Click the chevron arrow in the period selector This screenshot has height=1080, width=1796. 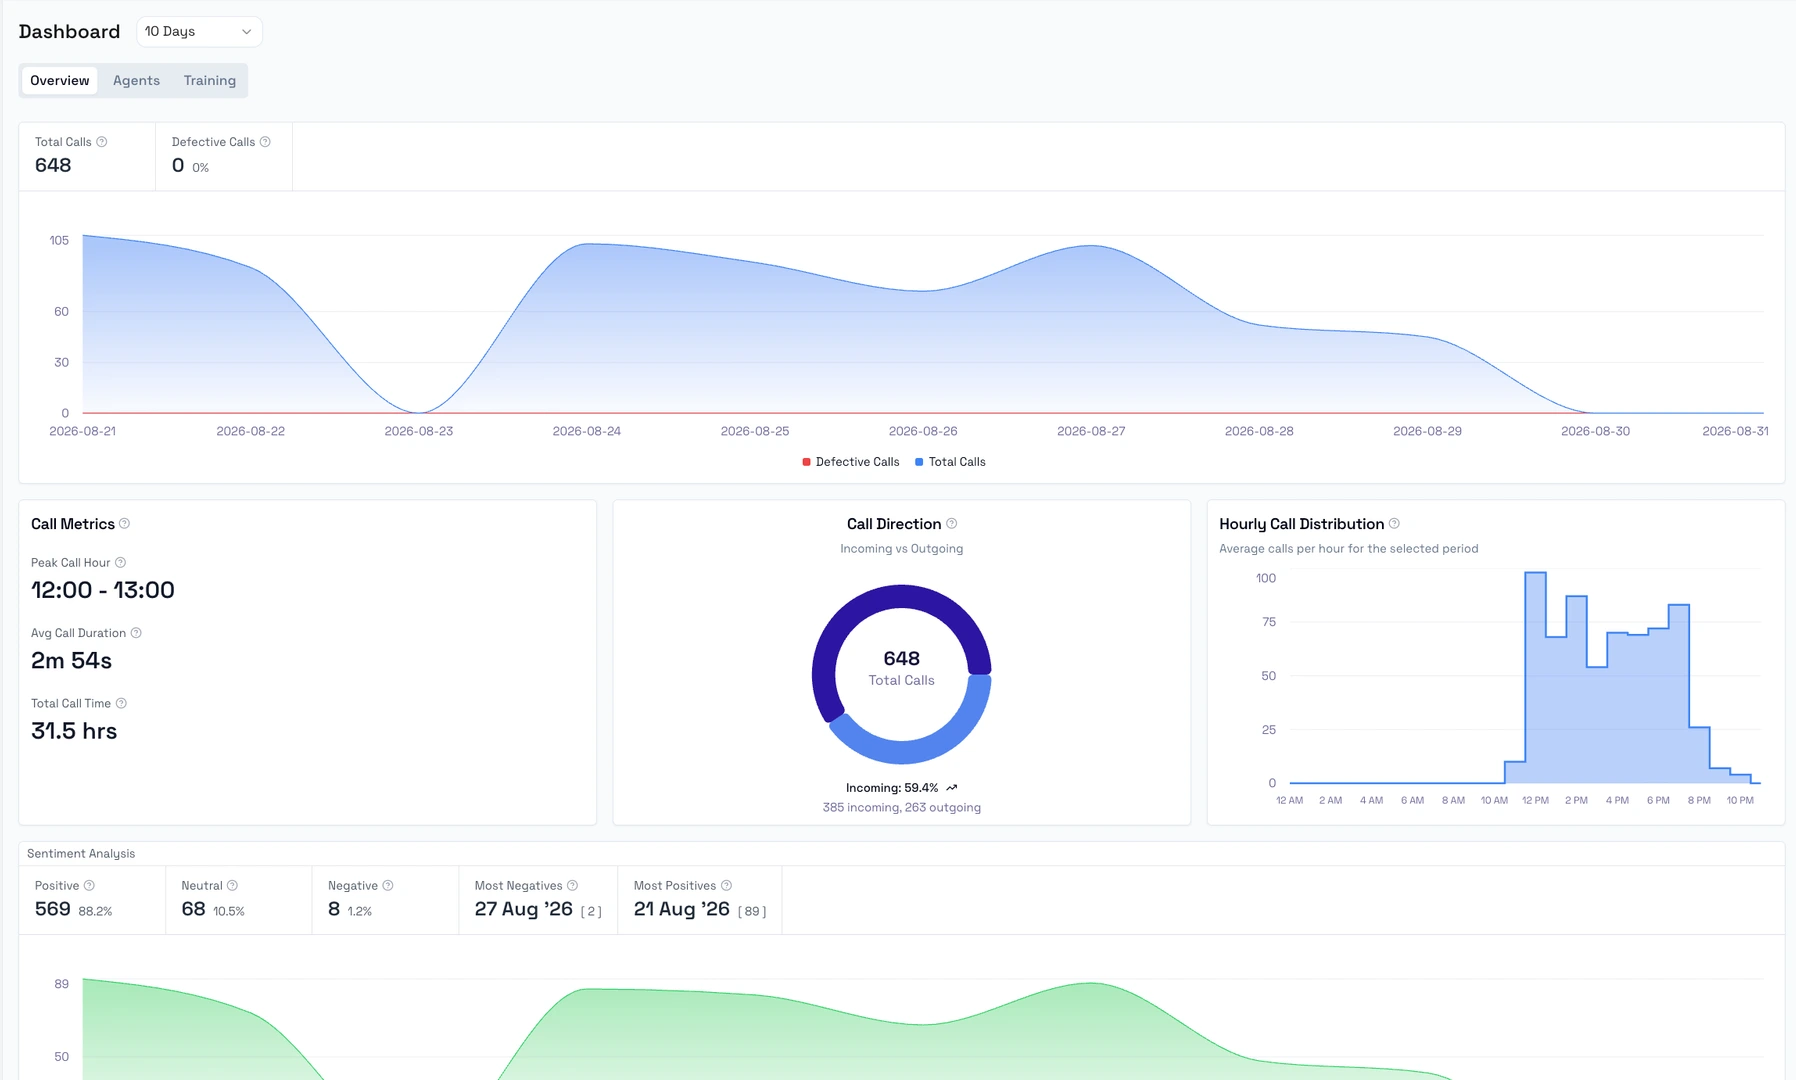[246, 32]
